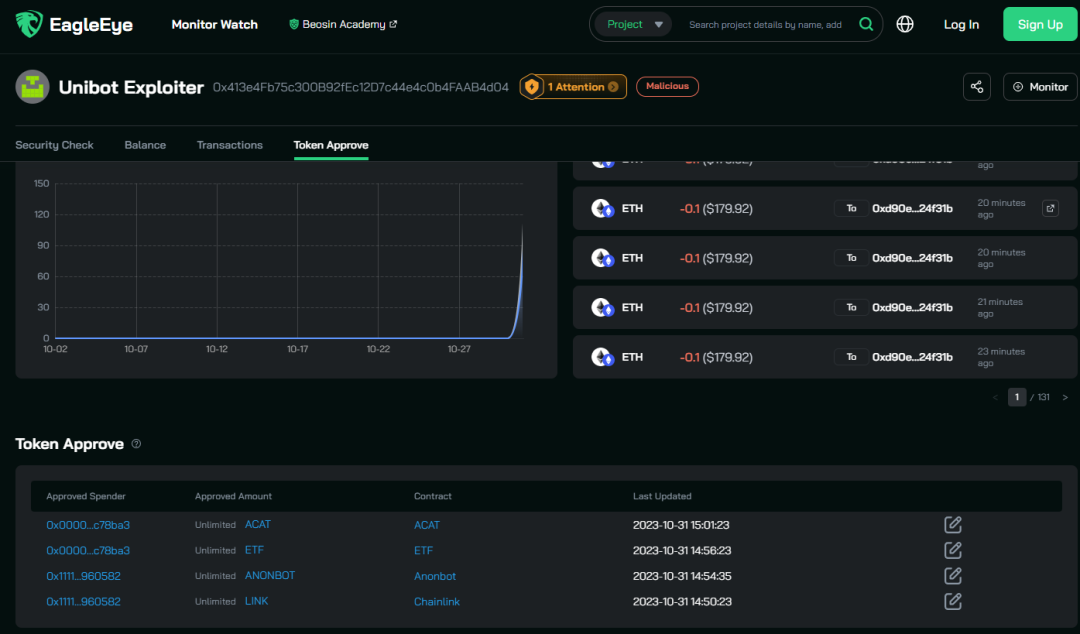Screen dimensions: 1080x634
Task: Click edit icon for Chainlink approval
Action: pyautogui.click(x=953, y=601)
